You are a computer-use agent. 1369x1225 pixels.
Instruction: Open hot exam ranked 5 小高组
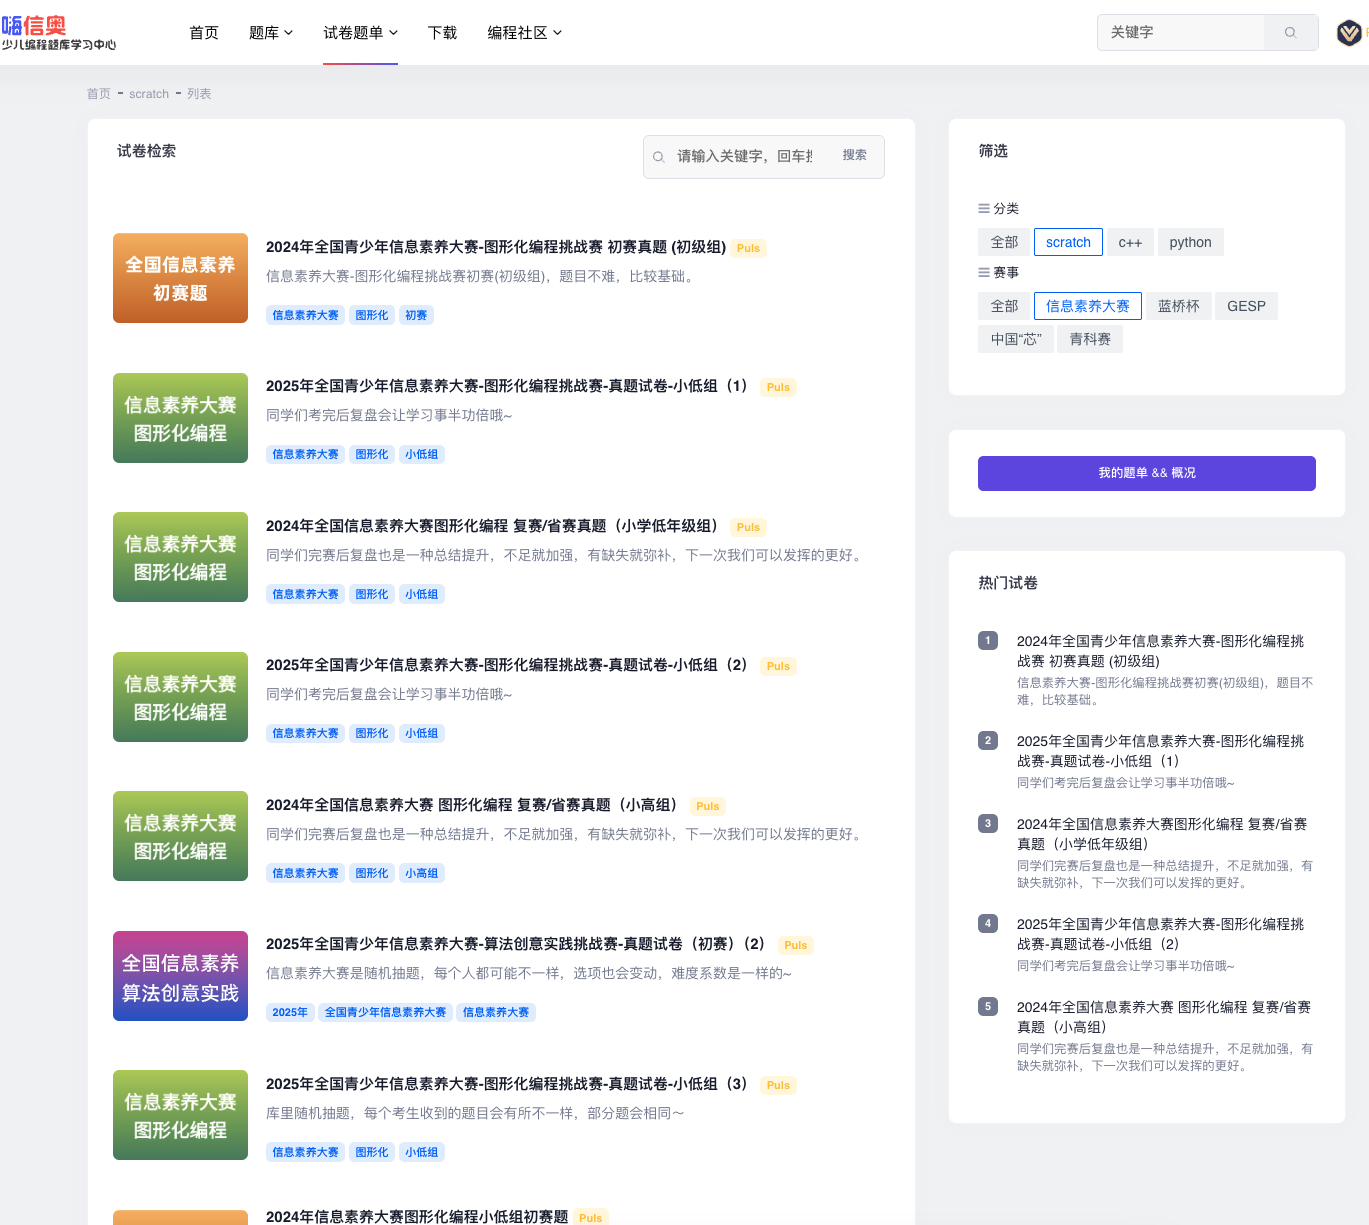click(1164, 1017)
